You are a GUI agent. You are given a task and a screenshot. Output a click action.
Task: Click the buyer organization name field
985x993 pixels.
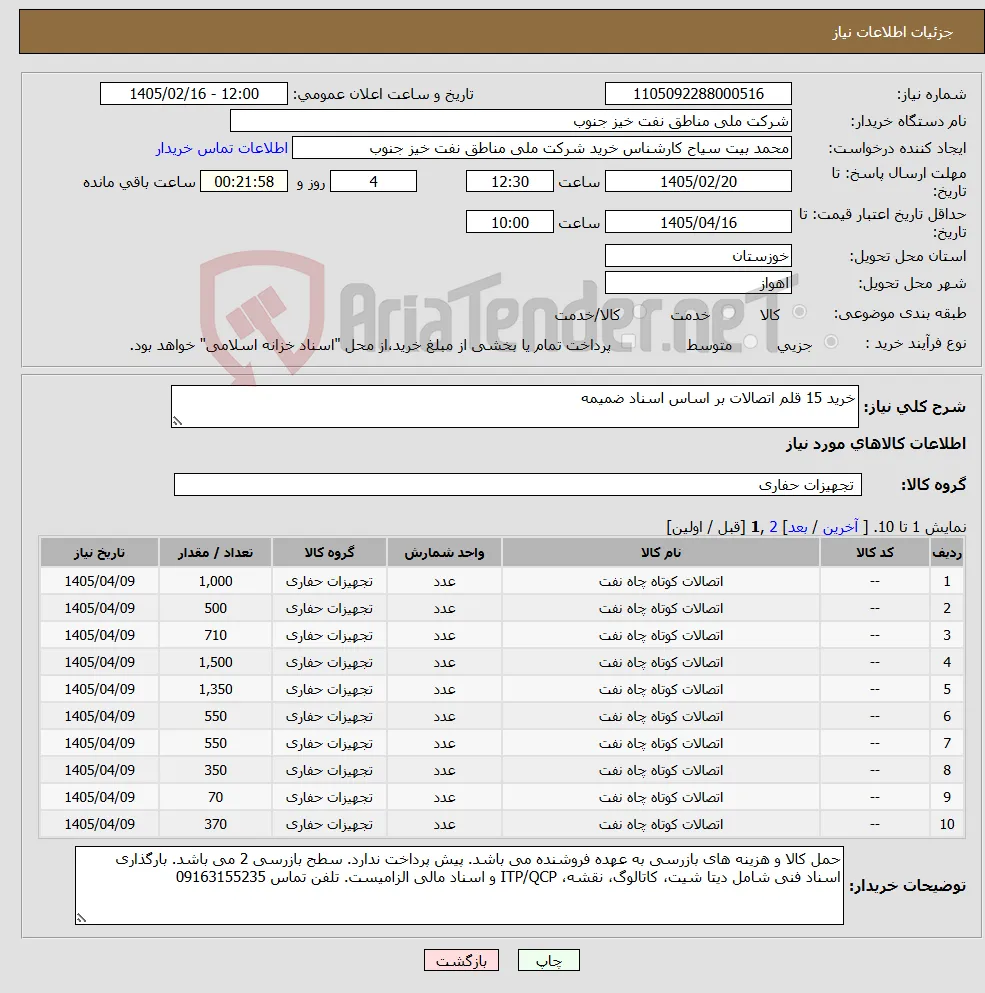click(511, 121)
